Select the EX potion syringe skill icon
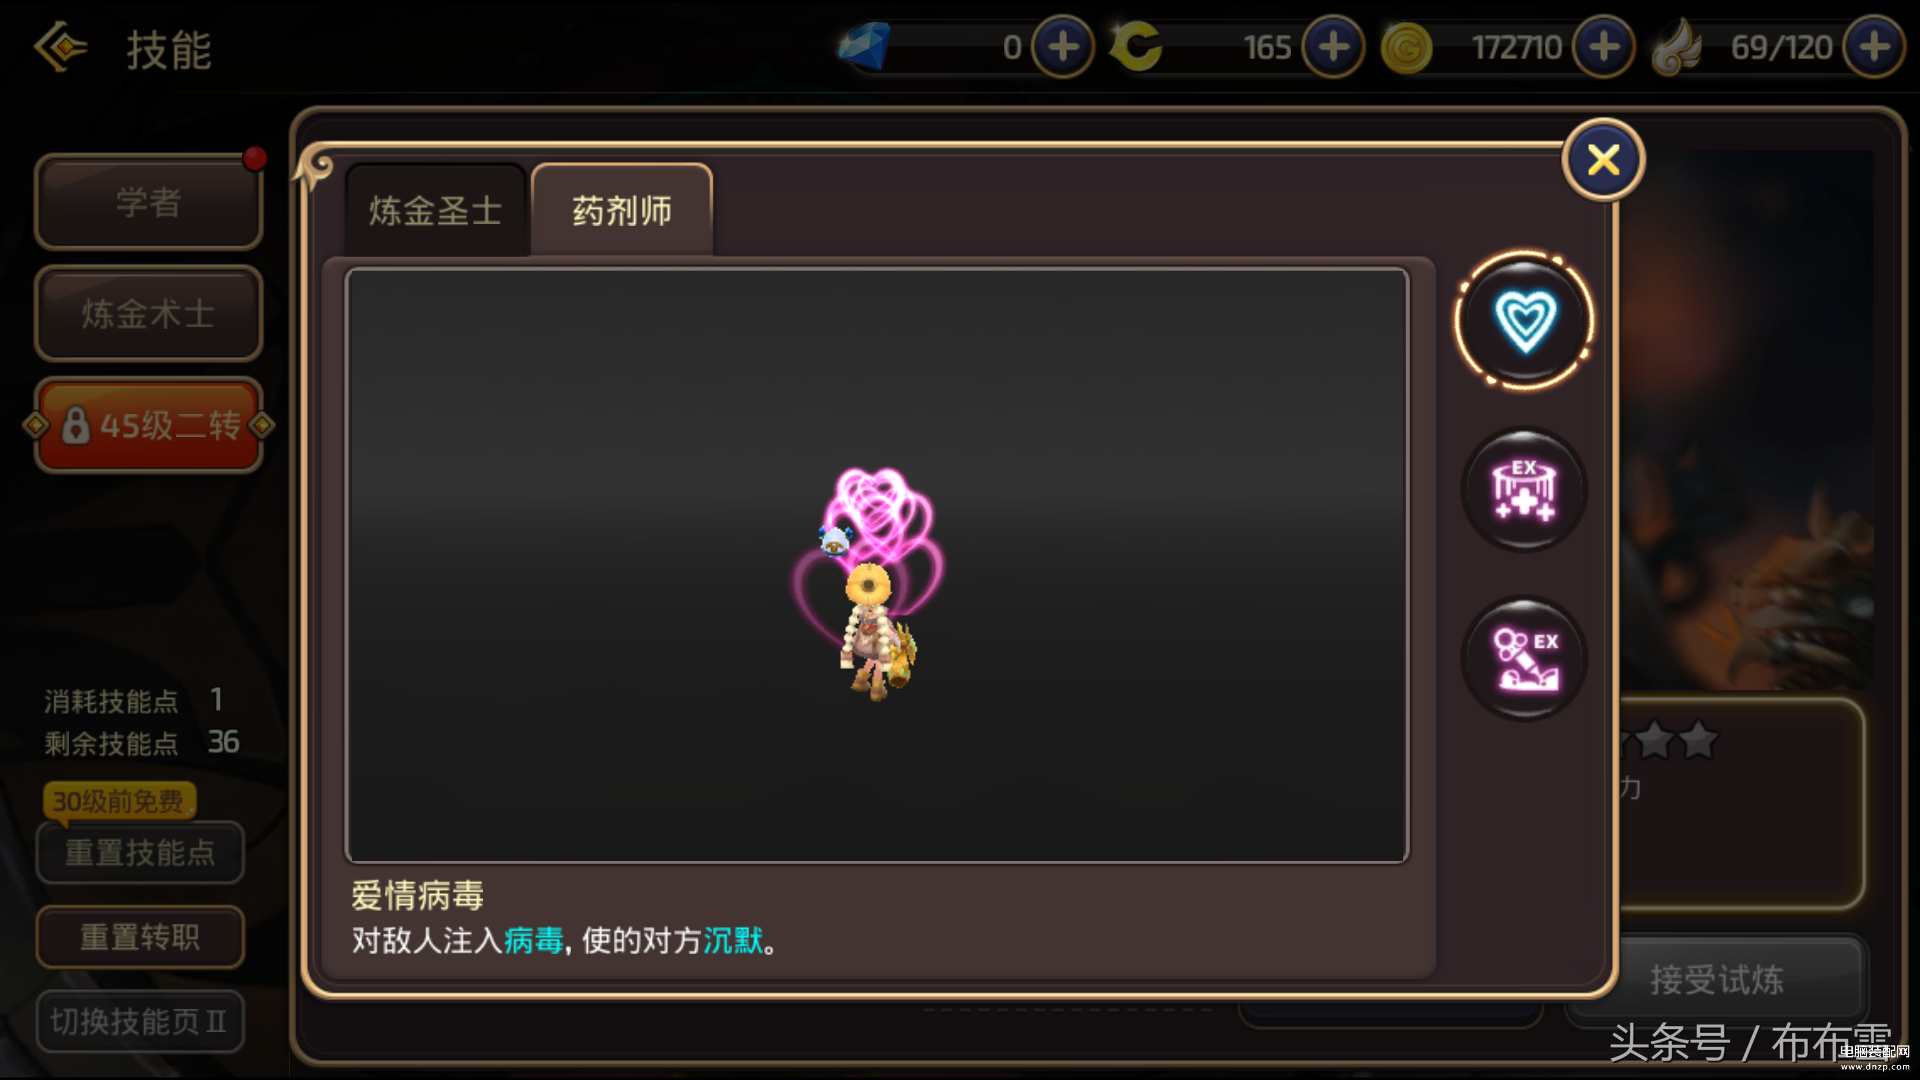Image resolution: width=1920 pixels, height=1080 pixels. (1524, 659)
